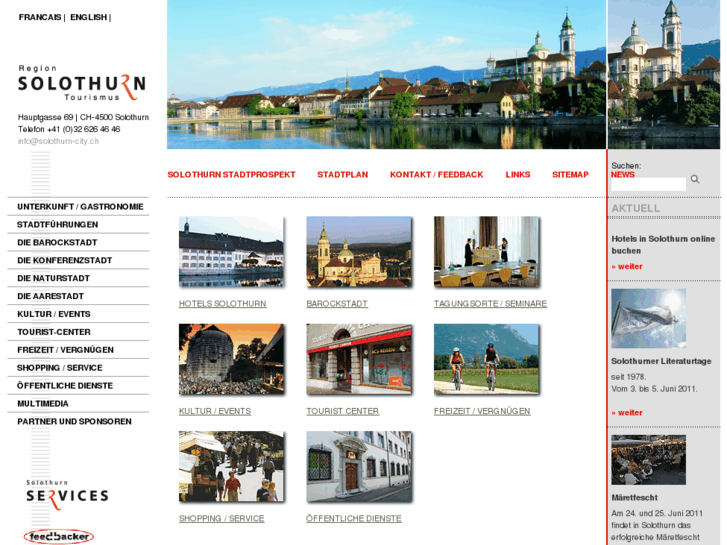Click the Solothurn Services logo

pos(67,495)
